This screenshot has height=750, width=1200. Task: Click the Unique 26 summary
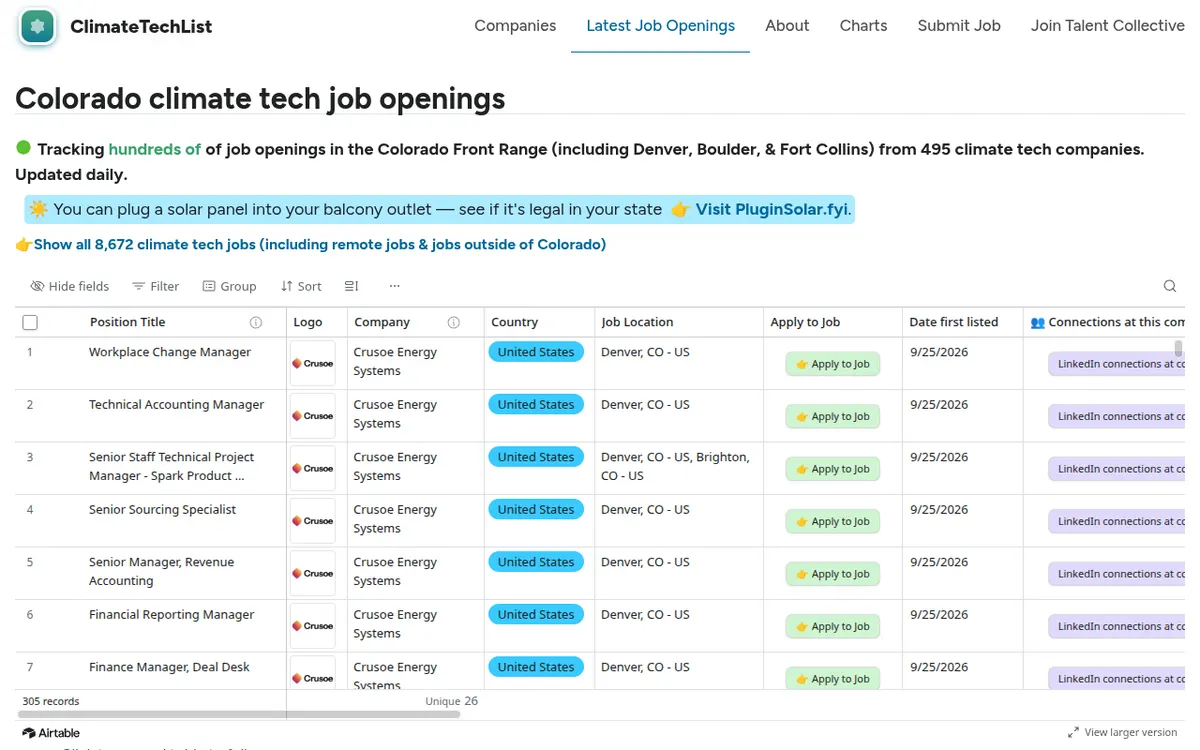pos(452,701)
